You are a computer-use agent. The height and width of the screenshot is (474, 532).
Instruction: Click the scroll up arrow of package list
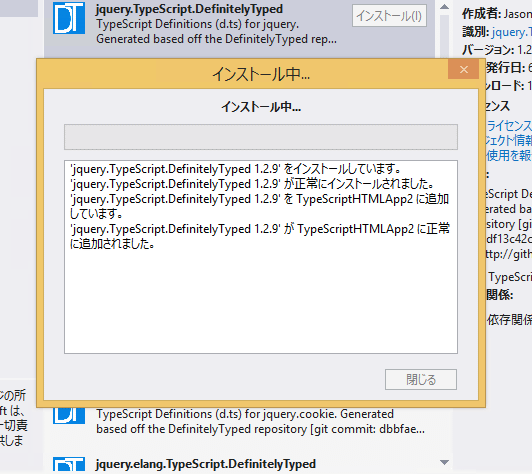(x=444, y=7)
